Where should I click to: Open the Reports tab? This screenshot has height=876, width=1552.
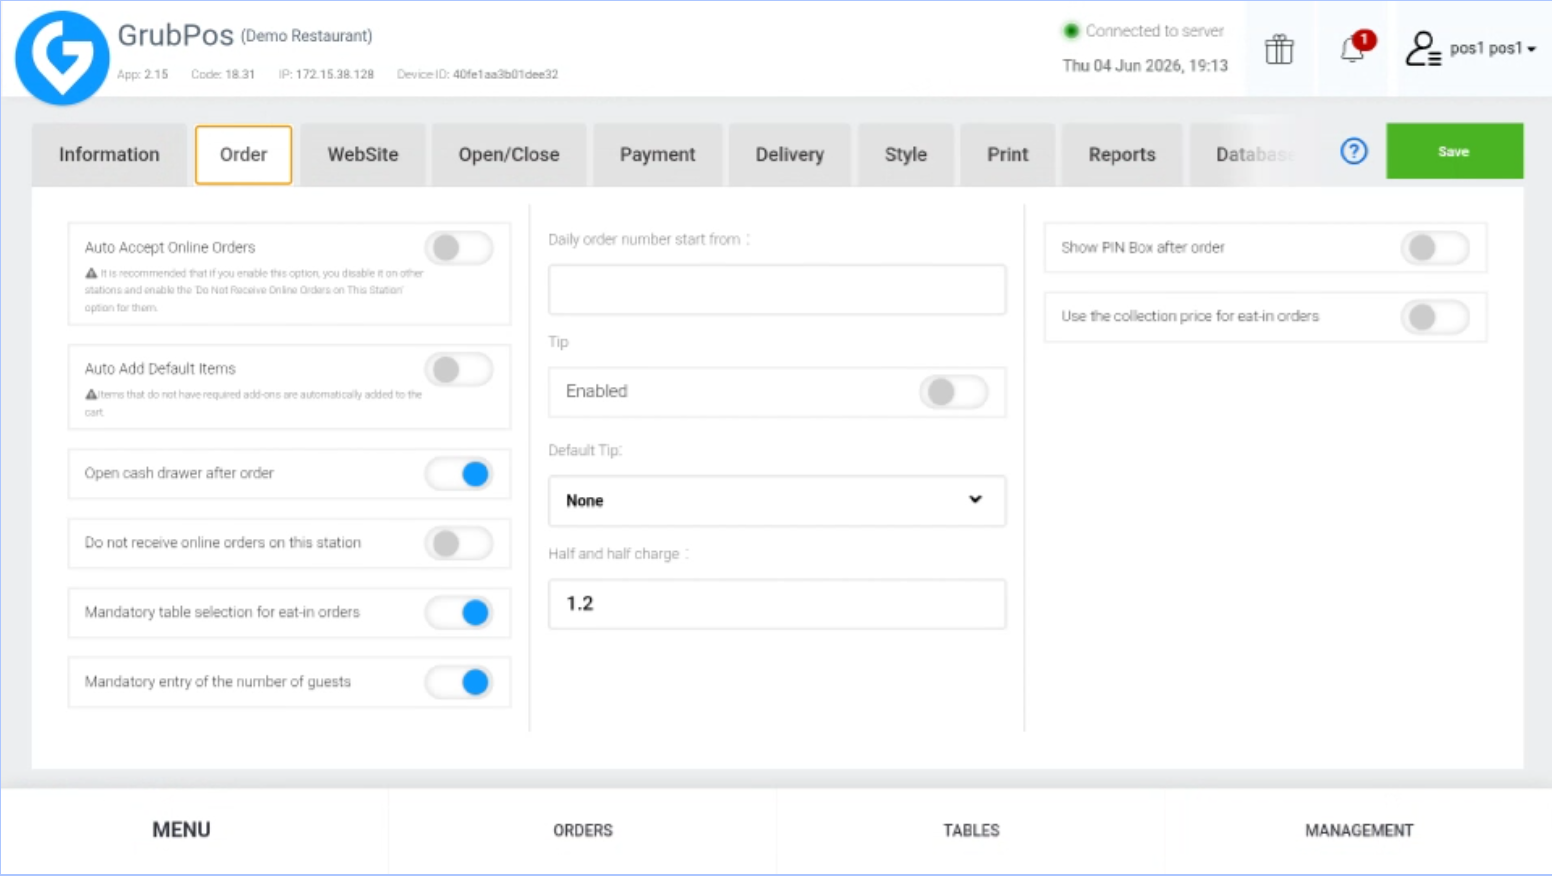coord(1122,155)
